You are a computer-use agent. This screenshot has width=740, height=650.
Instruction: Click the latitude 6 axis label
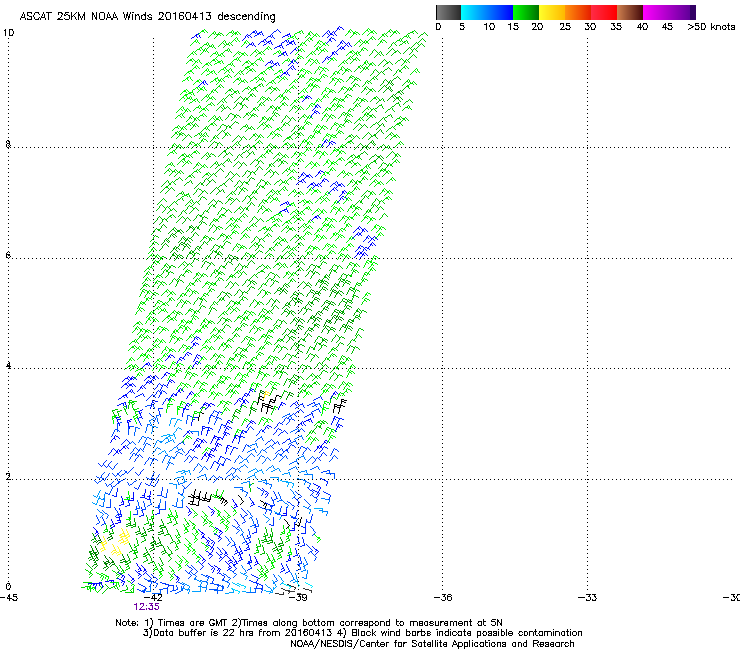coord(8,255)
